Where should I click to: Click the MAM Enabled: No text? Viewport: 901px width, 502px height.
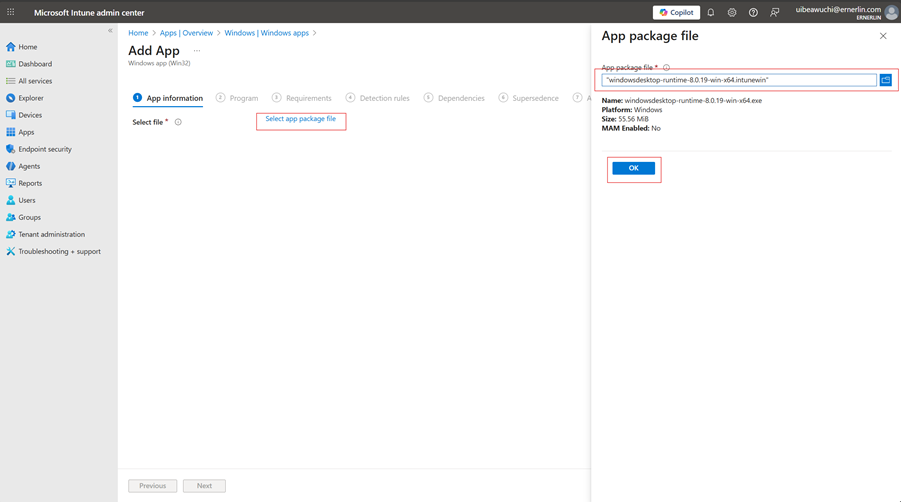click(x=631, y=128)
